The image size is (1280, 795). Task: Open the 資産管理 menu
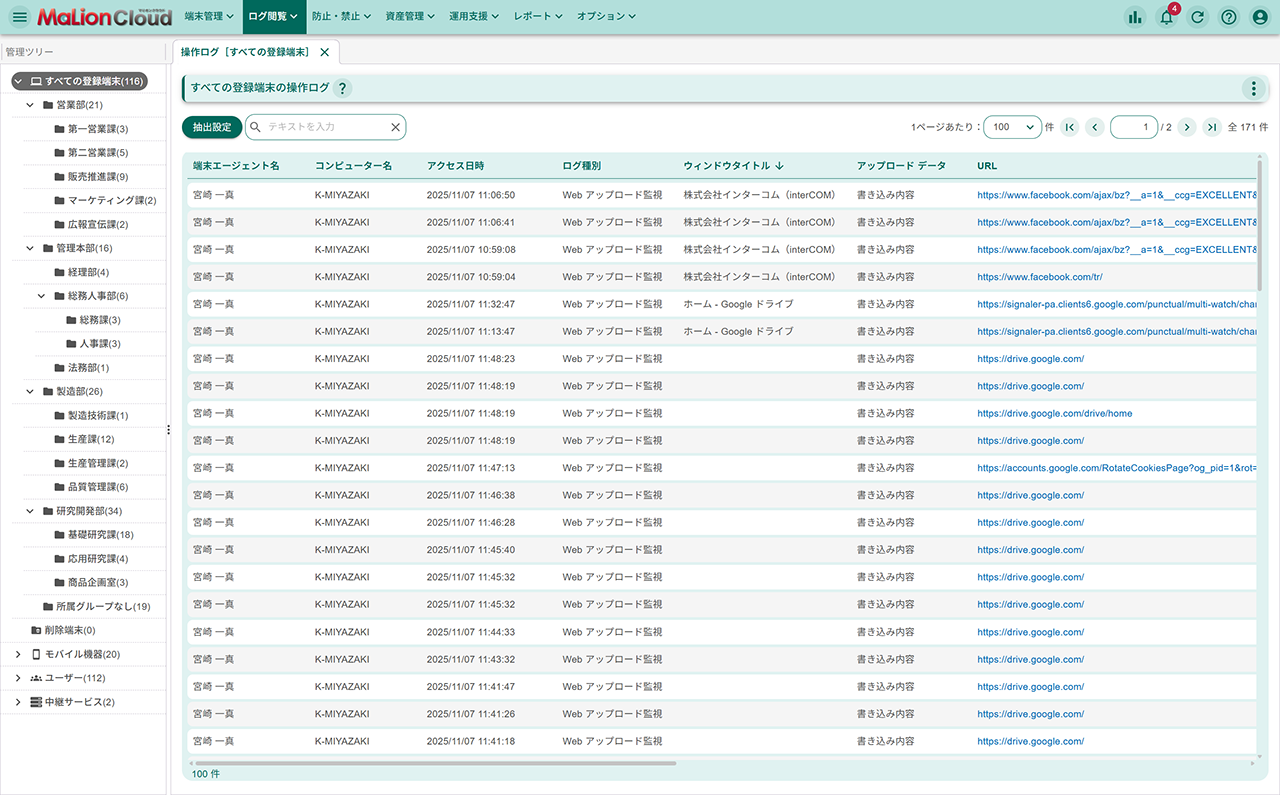pos(410,17)
